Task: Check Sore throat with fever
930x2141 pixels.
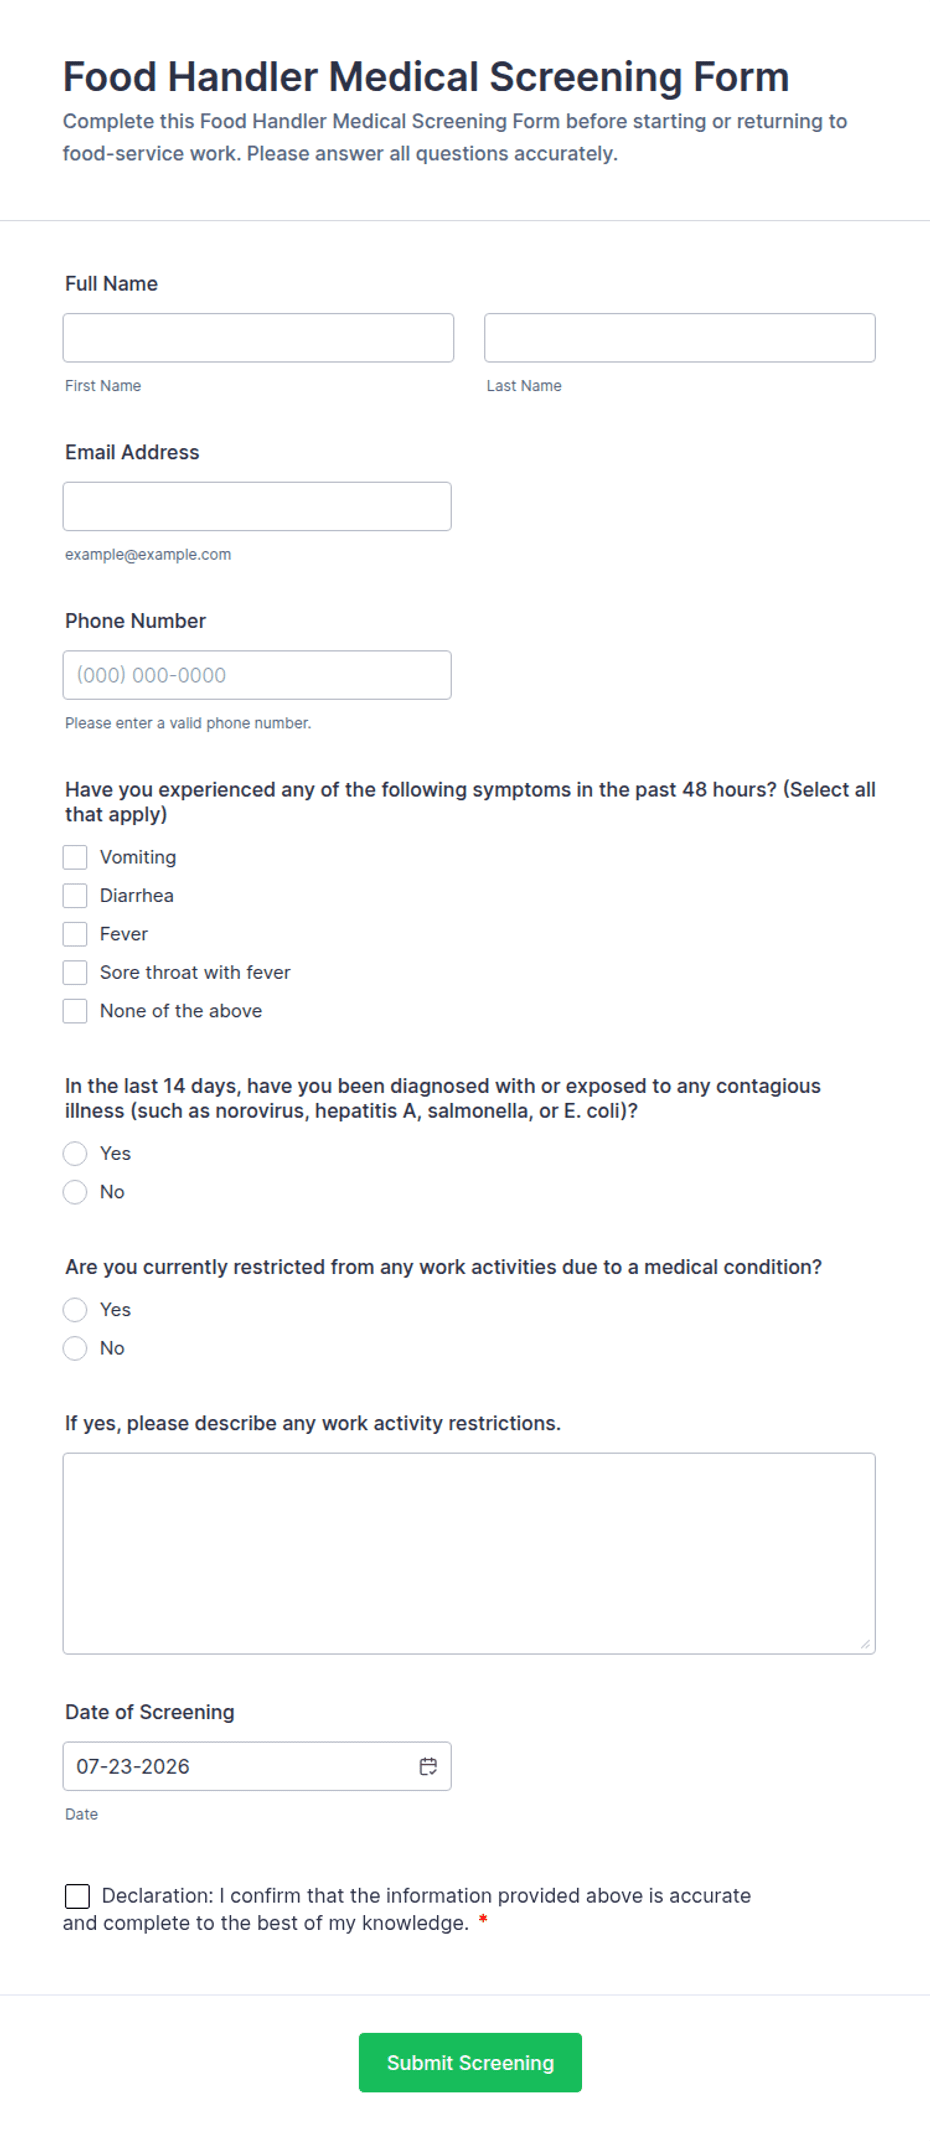Action: tap(75, 972)
